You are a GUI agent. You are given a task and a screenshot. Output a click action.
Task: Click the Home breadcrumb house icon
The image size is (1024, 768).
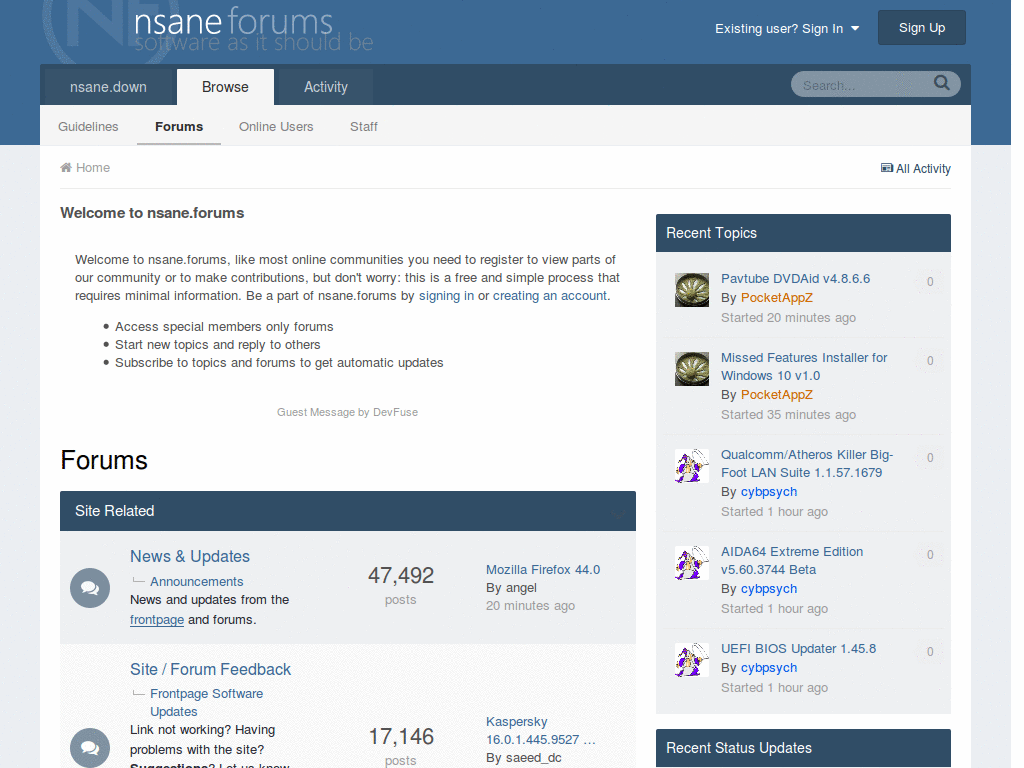[x=66, y=168]
